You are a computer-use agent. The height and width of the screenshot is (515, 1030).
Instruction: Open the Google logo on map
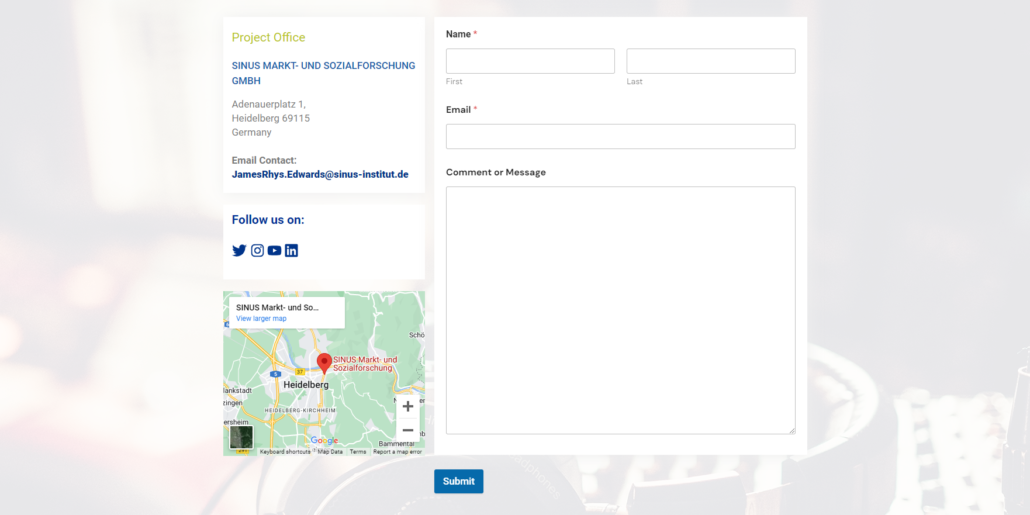pyautogui.click(x=325, y=441)
